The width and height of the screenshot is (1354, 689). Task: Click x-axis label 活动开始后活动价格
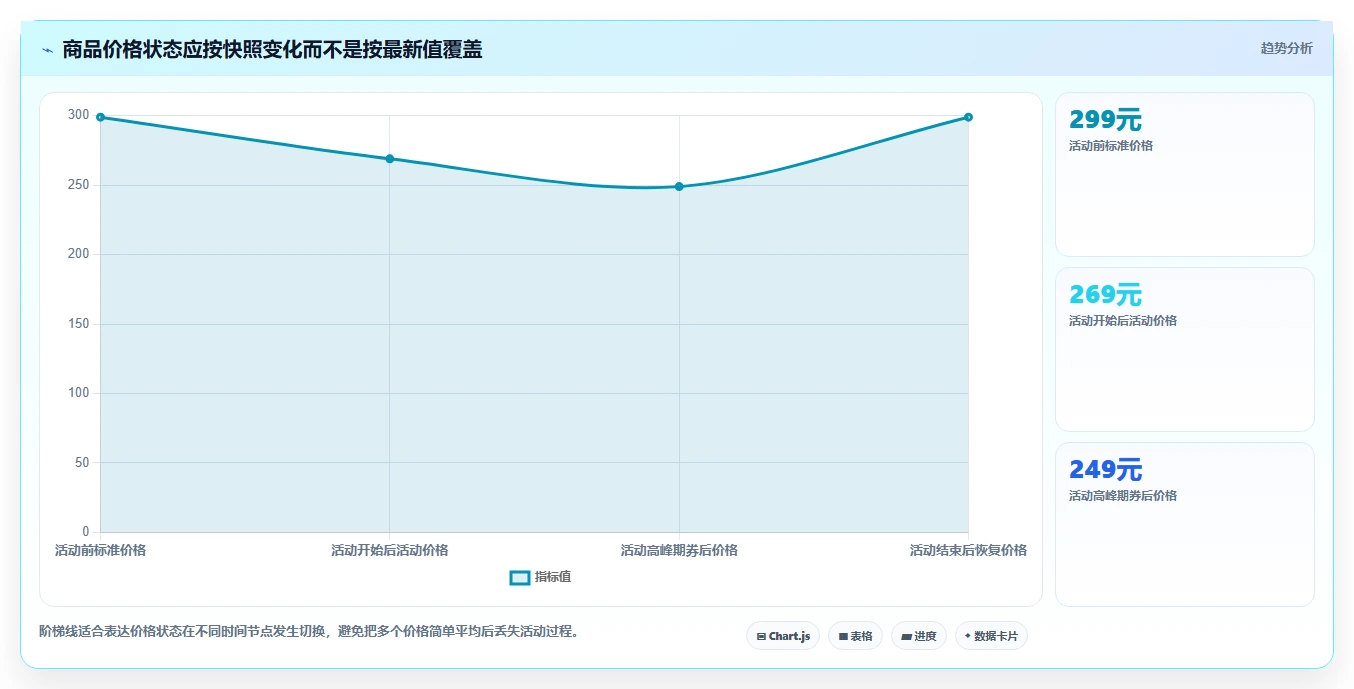[x=390, y=551]
